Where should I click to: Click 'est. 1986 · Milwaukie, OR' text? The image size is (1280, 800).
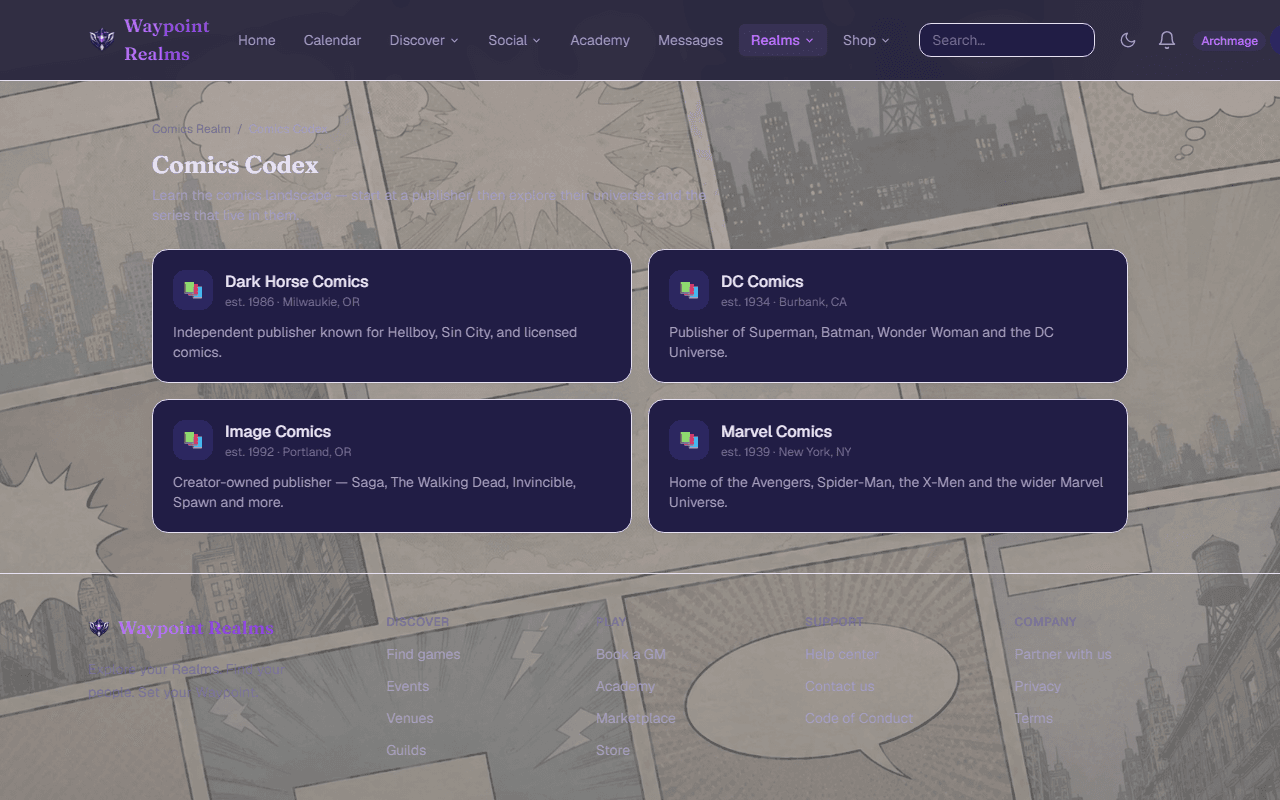tap(292, 302)
